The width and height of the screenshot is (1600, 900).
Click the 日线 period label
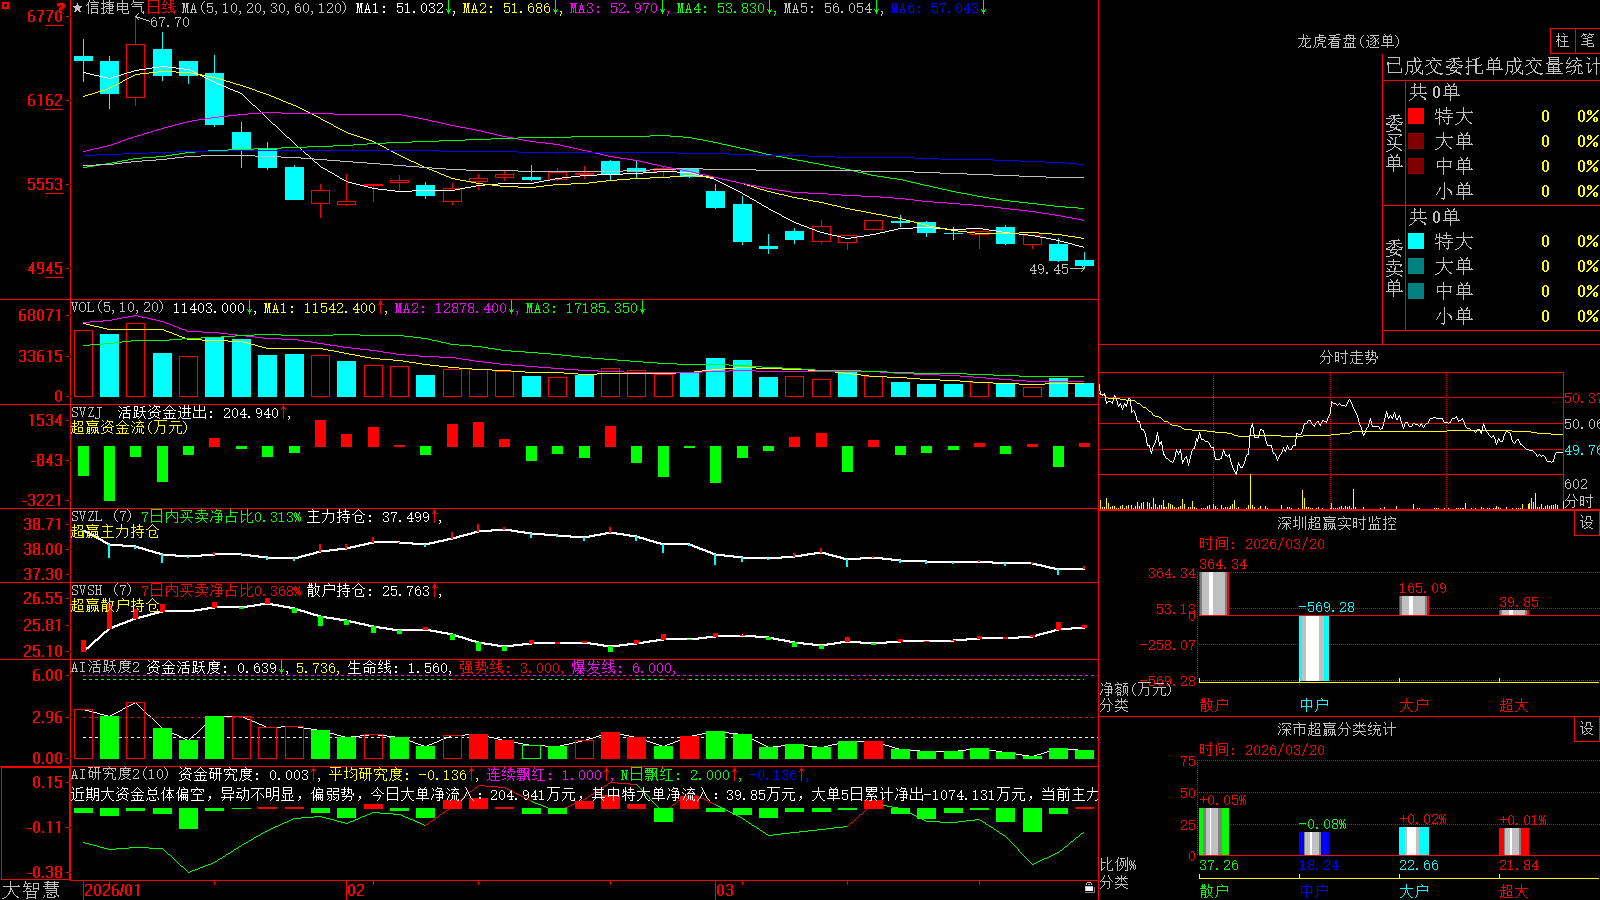click(161, 8)
